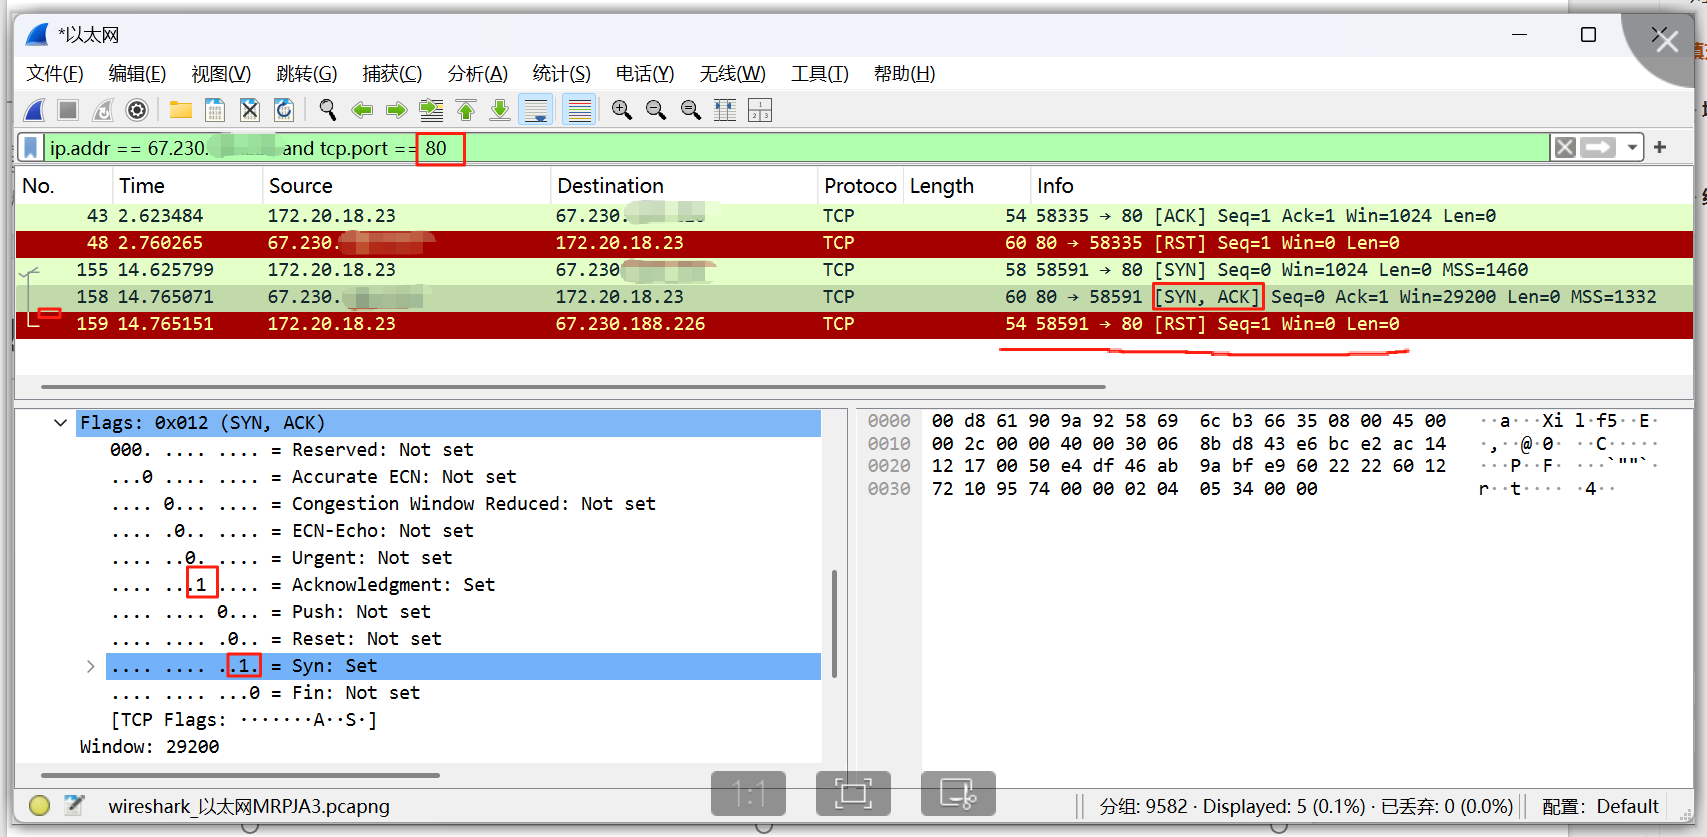Click the open capture file folder icon
The width and height of the screenshot is (1707, 837).
(x=180, y=110)
